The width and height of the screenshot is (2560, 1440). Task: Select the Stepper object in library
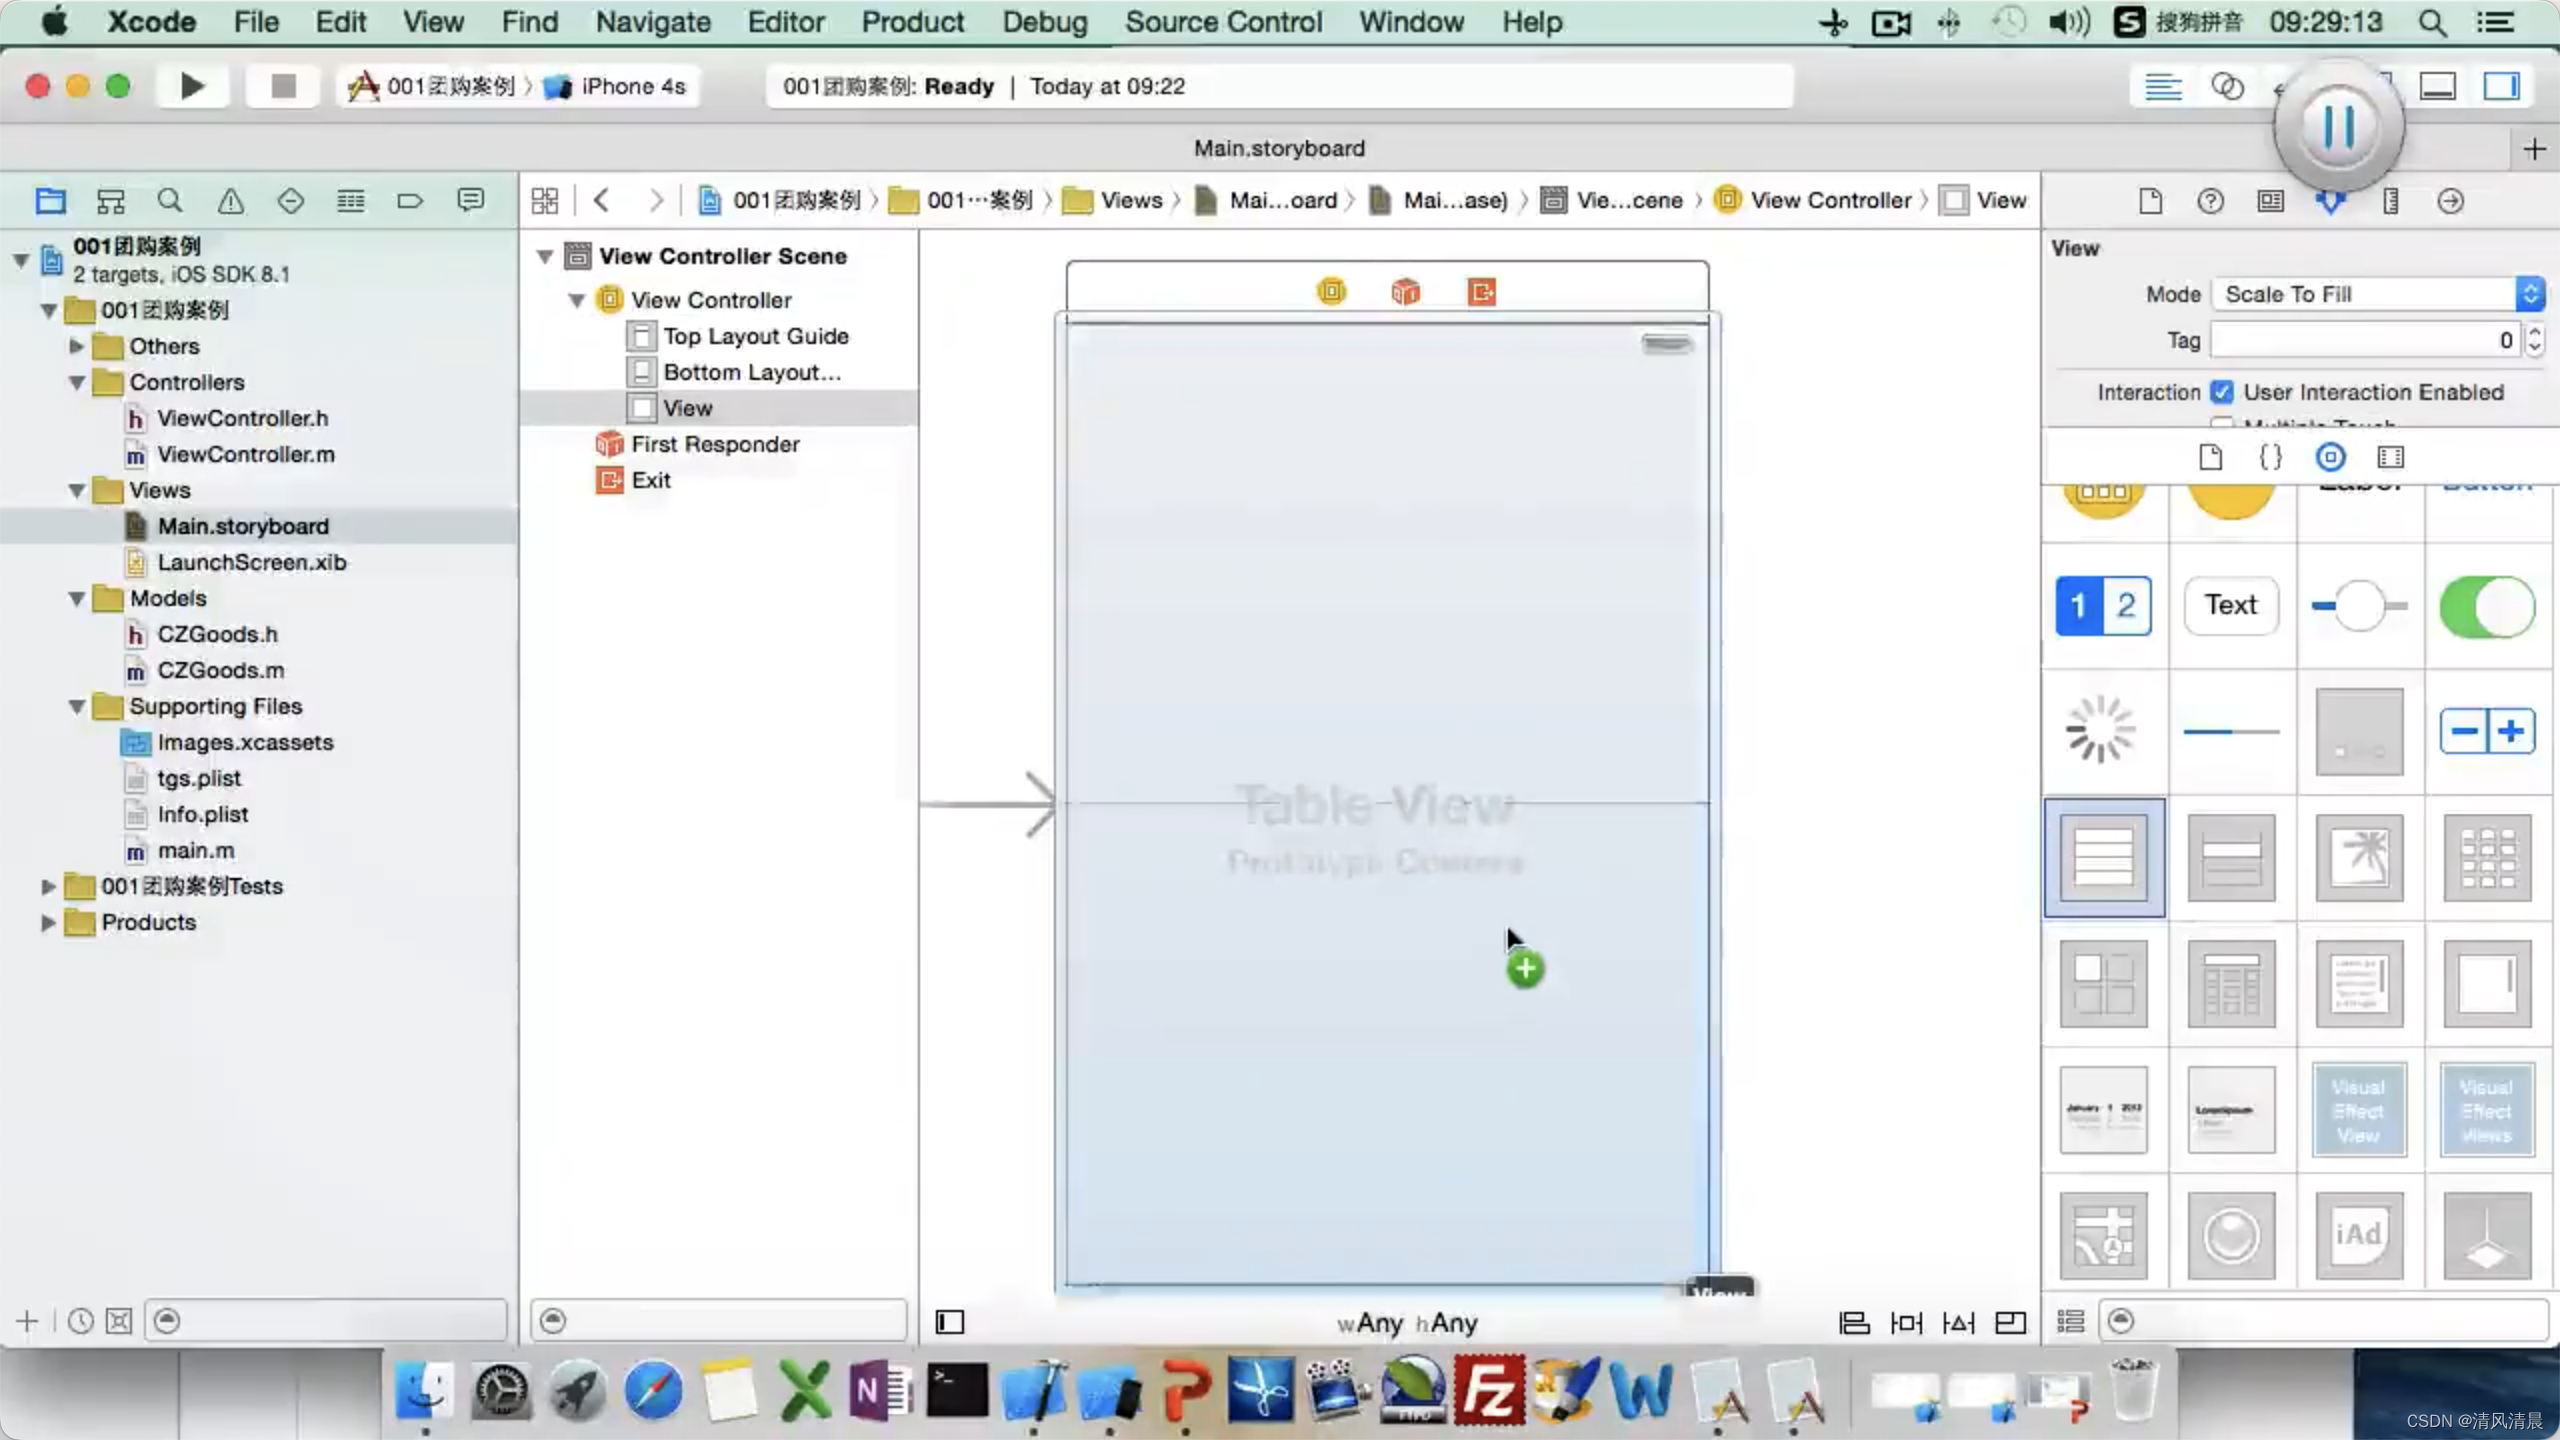tap(2487, 731)
